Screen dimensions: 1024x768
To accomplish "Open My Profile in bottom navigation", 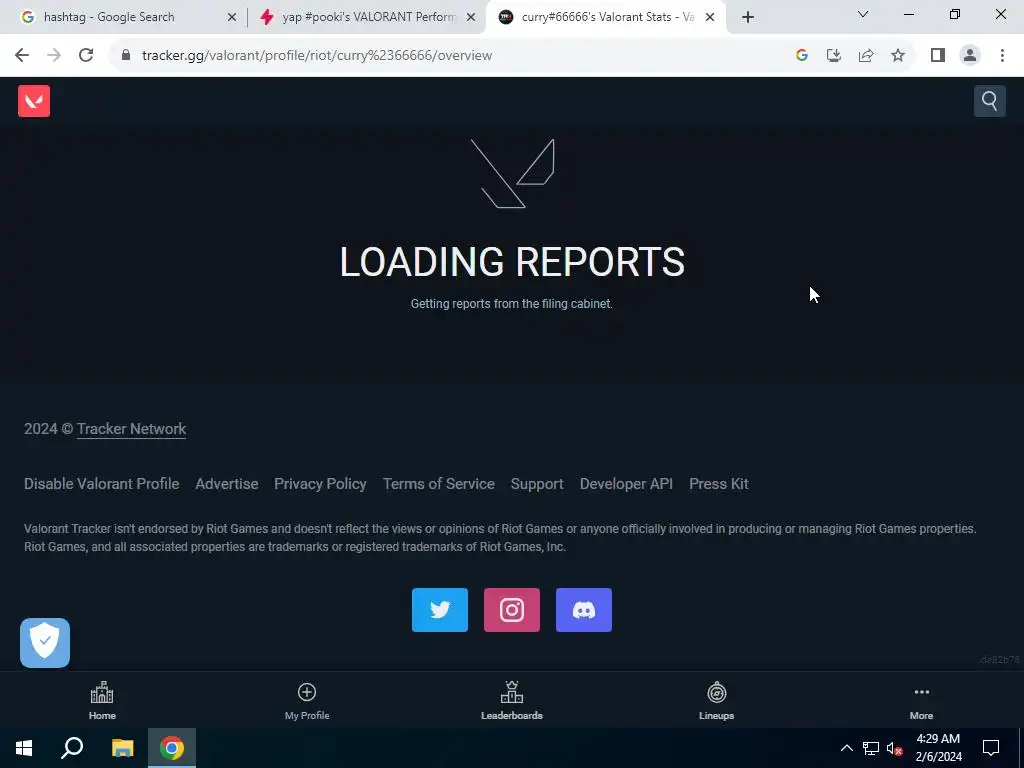I will [307, 701].
